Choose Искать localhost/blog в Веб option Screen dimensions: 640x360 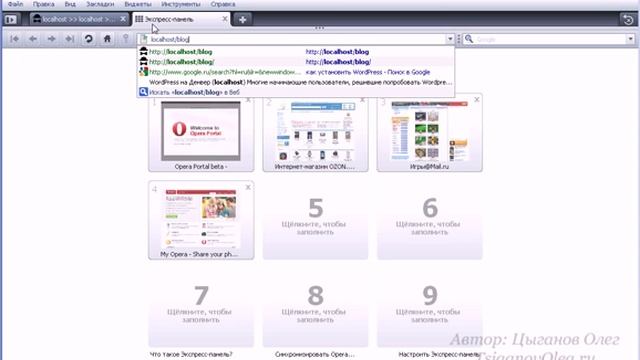coord(296,92)
